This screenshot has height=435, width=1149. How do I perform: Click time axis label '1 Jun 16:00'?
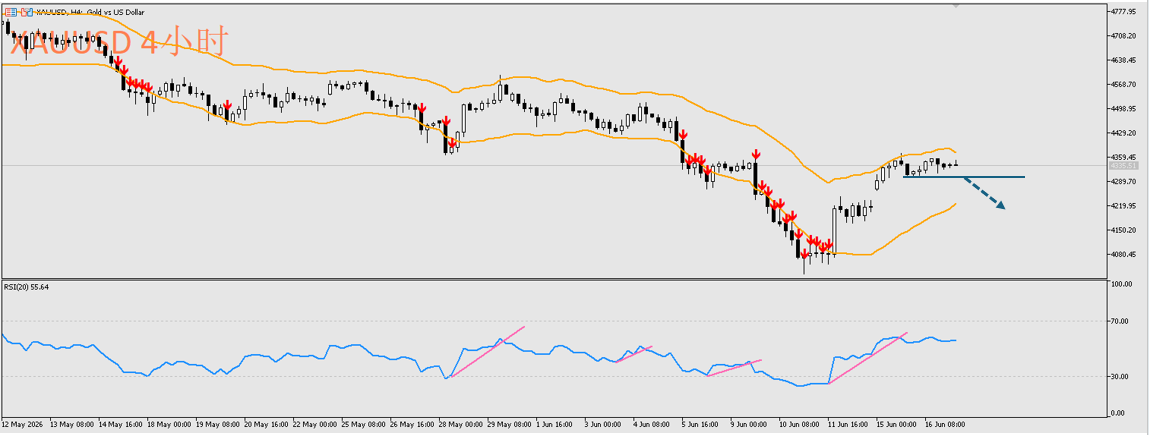coord(555,425)
